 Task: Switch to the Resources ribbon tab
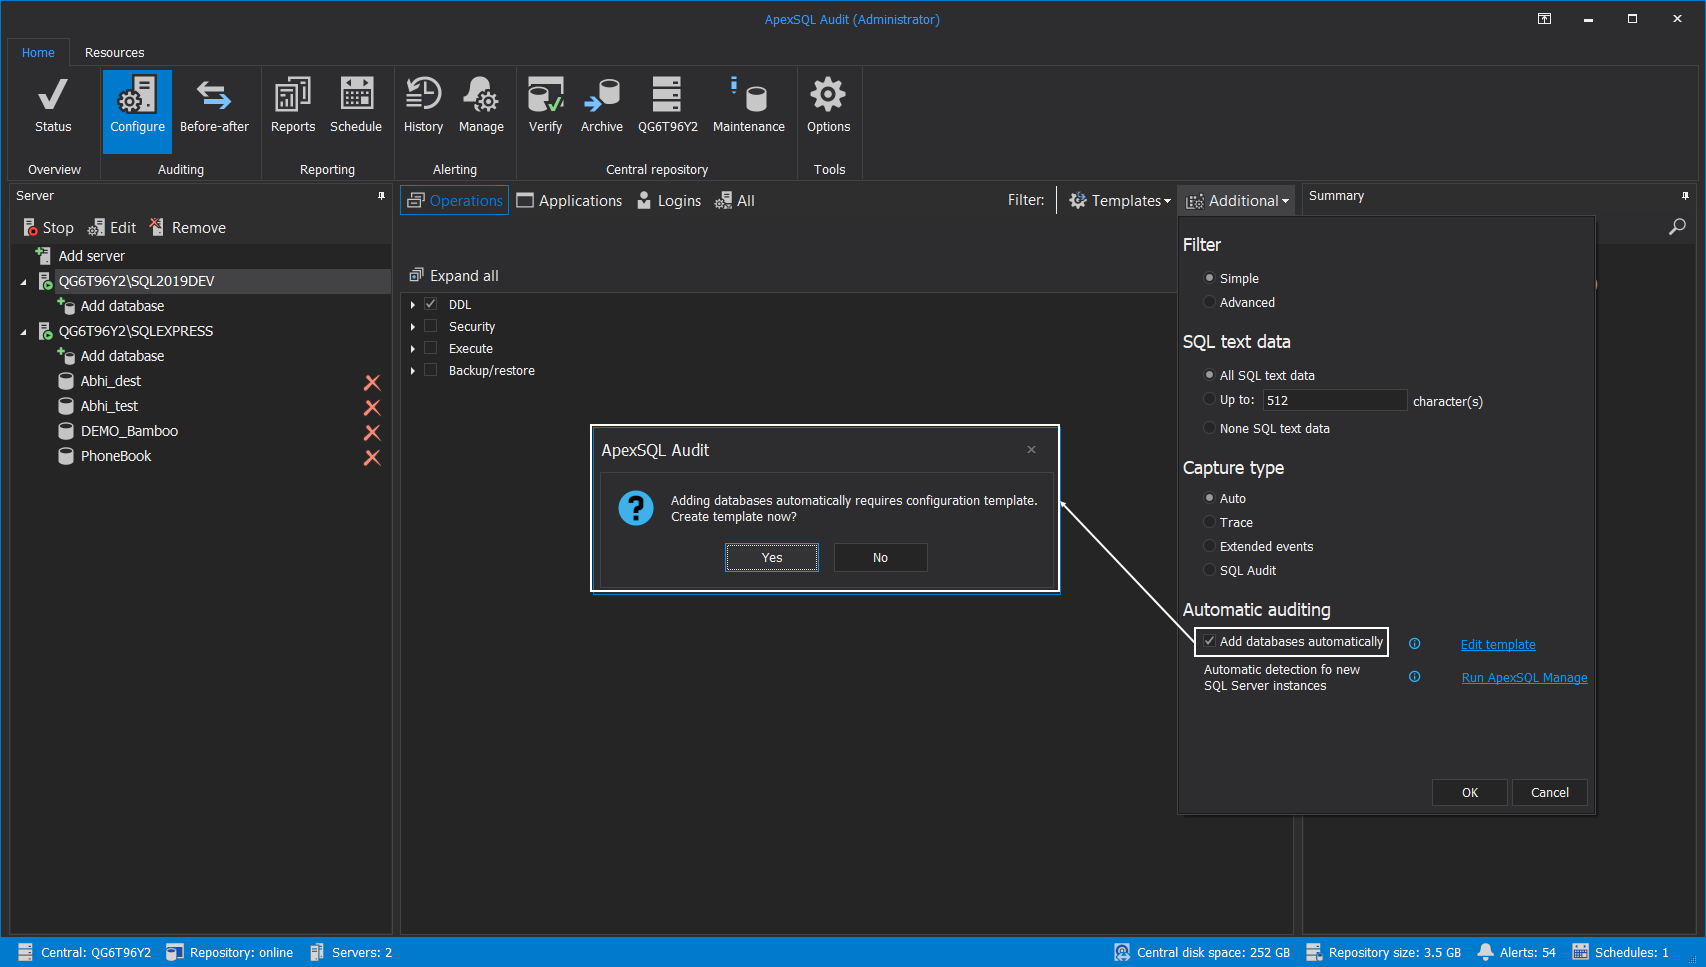pyautogui.click(x=114, y=53)
